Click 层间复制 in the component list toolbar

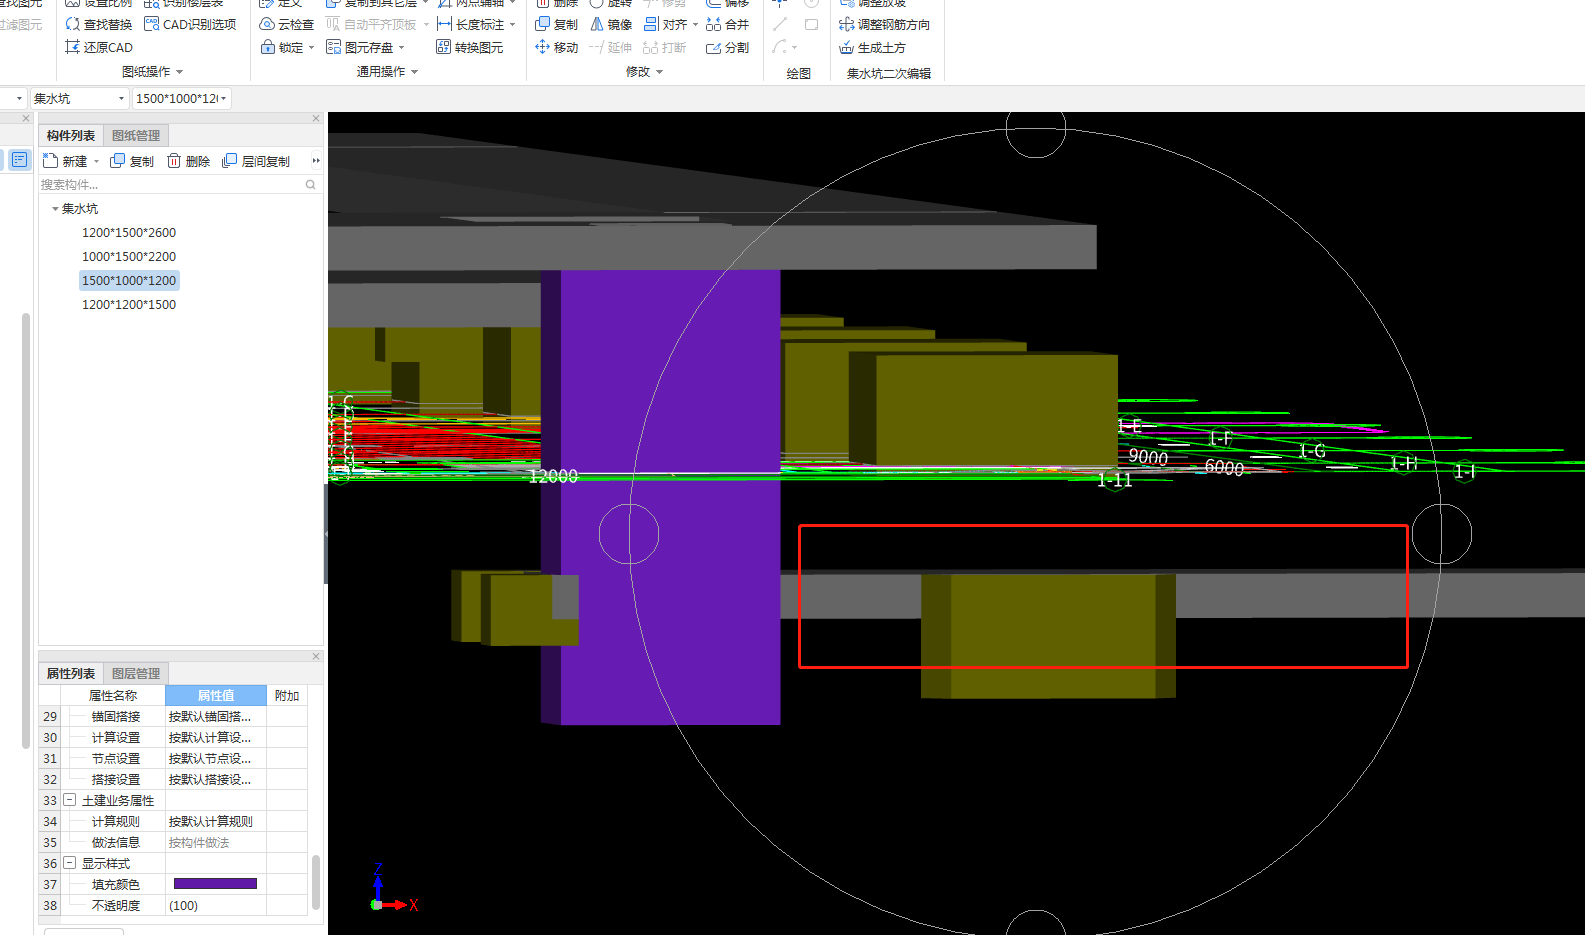coord(256,161)
